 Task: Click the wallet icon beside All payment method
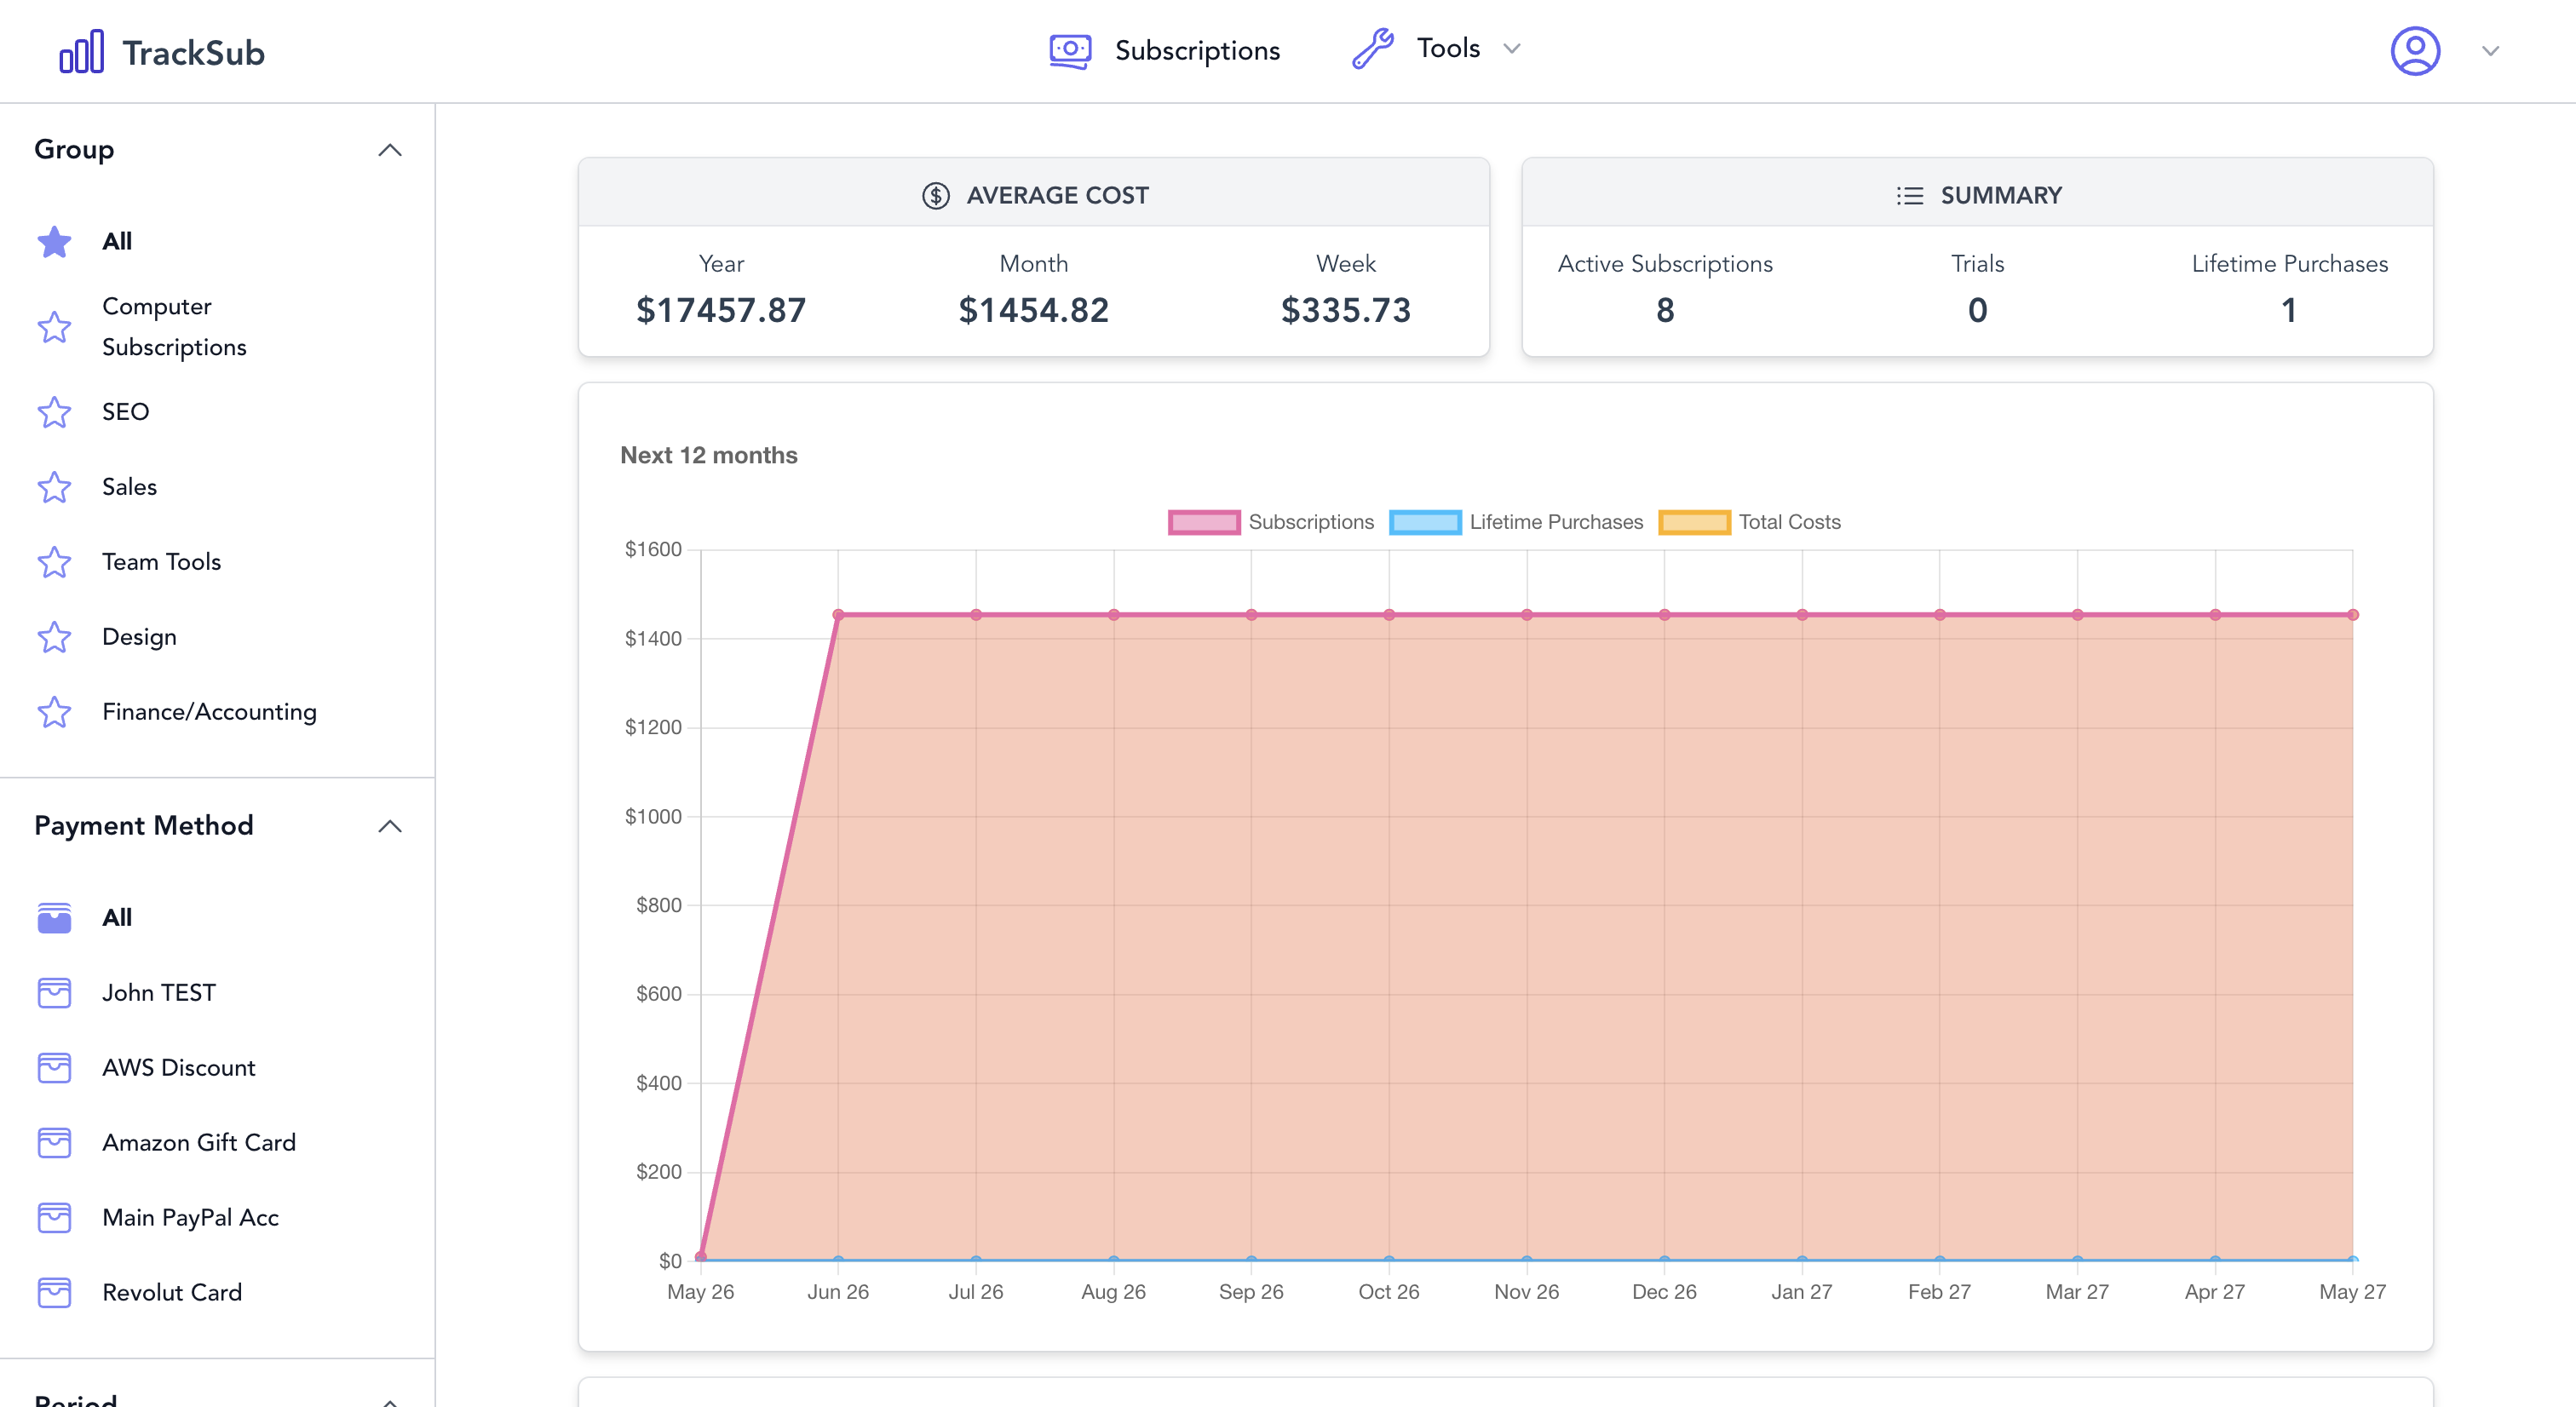pos(54,917)
